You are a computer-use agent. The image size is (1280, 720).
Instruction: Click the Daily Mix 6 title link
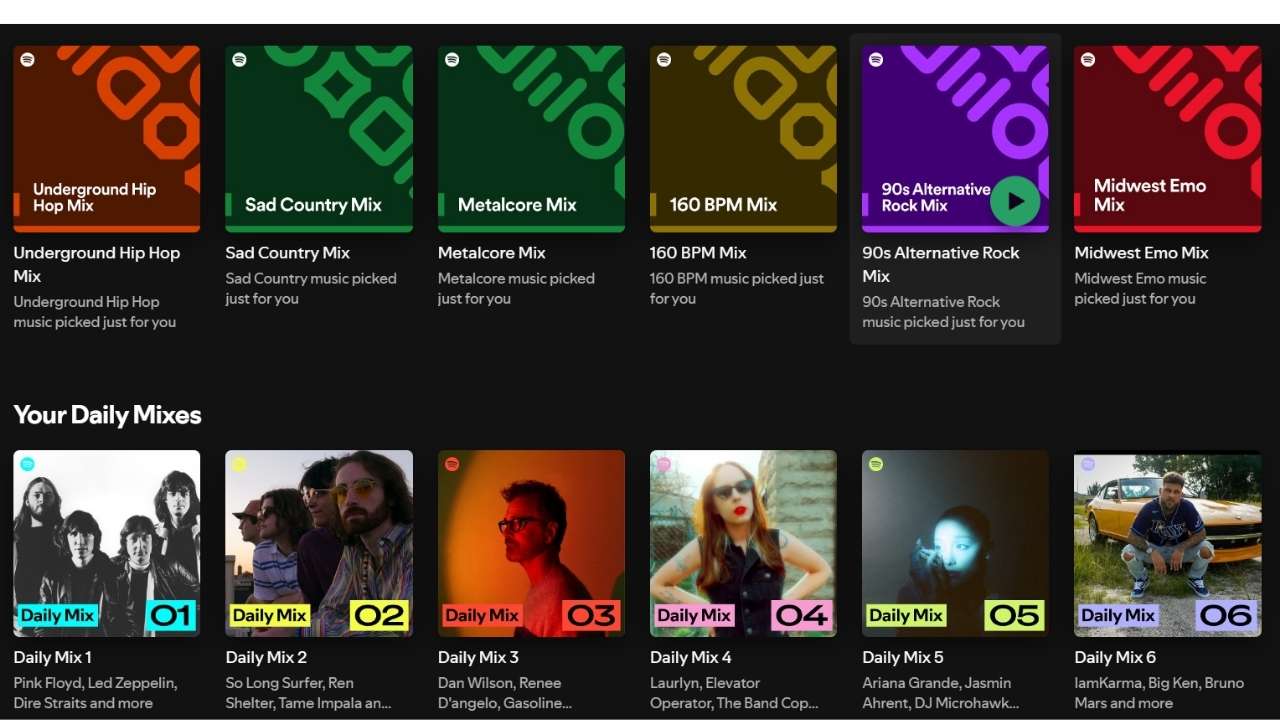pos(1115,657)
